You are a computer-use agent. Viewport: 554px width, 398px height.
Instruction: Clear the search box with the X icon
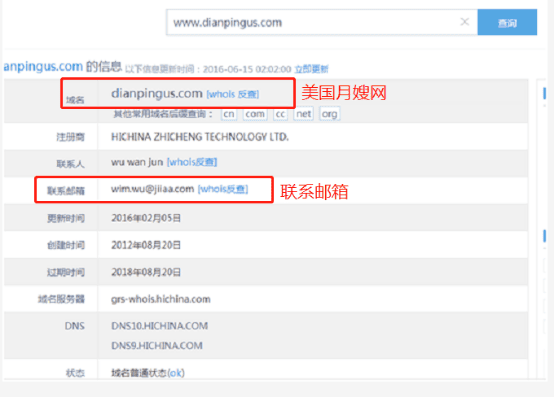[465, 22]
